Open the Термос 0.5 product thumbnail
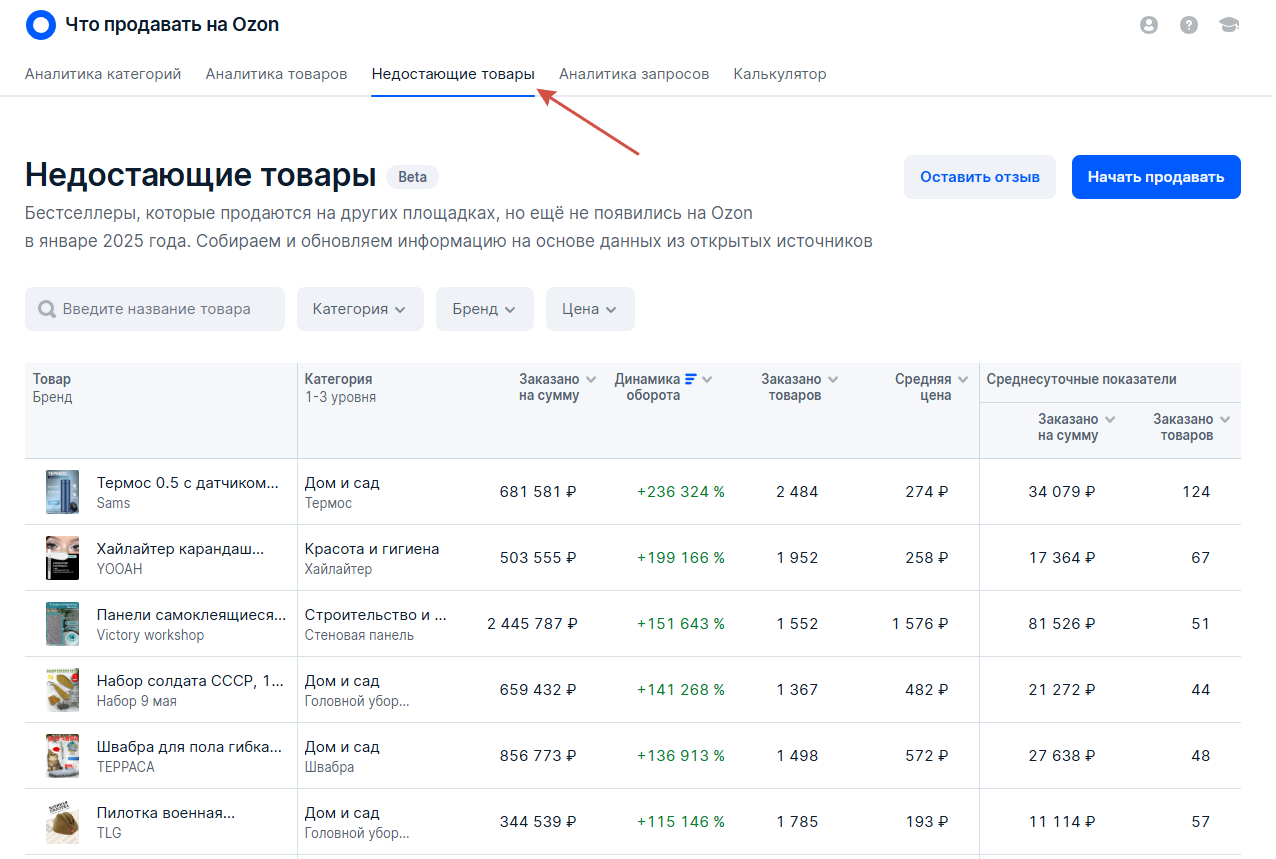Viewport: 1276px width, 859px height. (62, 492)
